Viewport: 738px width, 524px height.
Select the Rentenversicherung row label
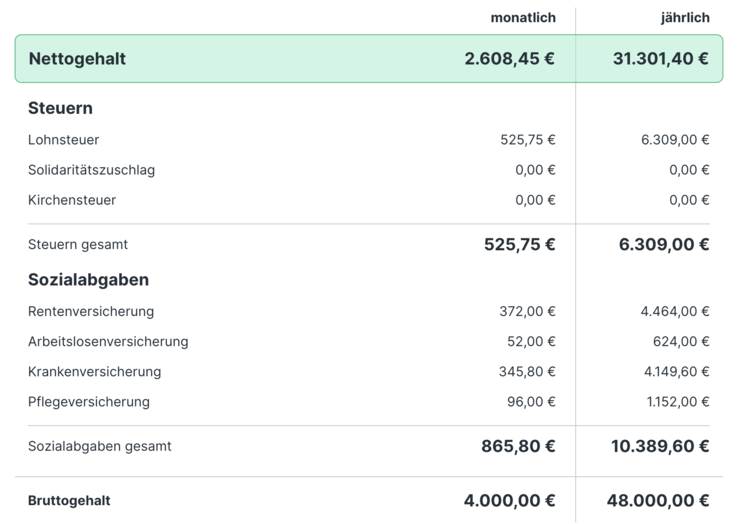pyautogui.click(x=91, y=311)
